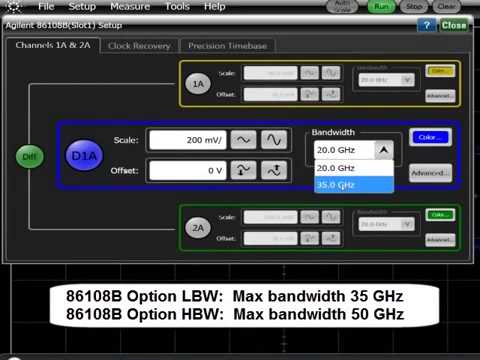Open the D1A Advanced button
The width and height of the screenshot is (480, 360).
tap(430, 173)
